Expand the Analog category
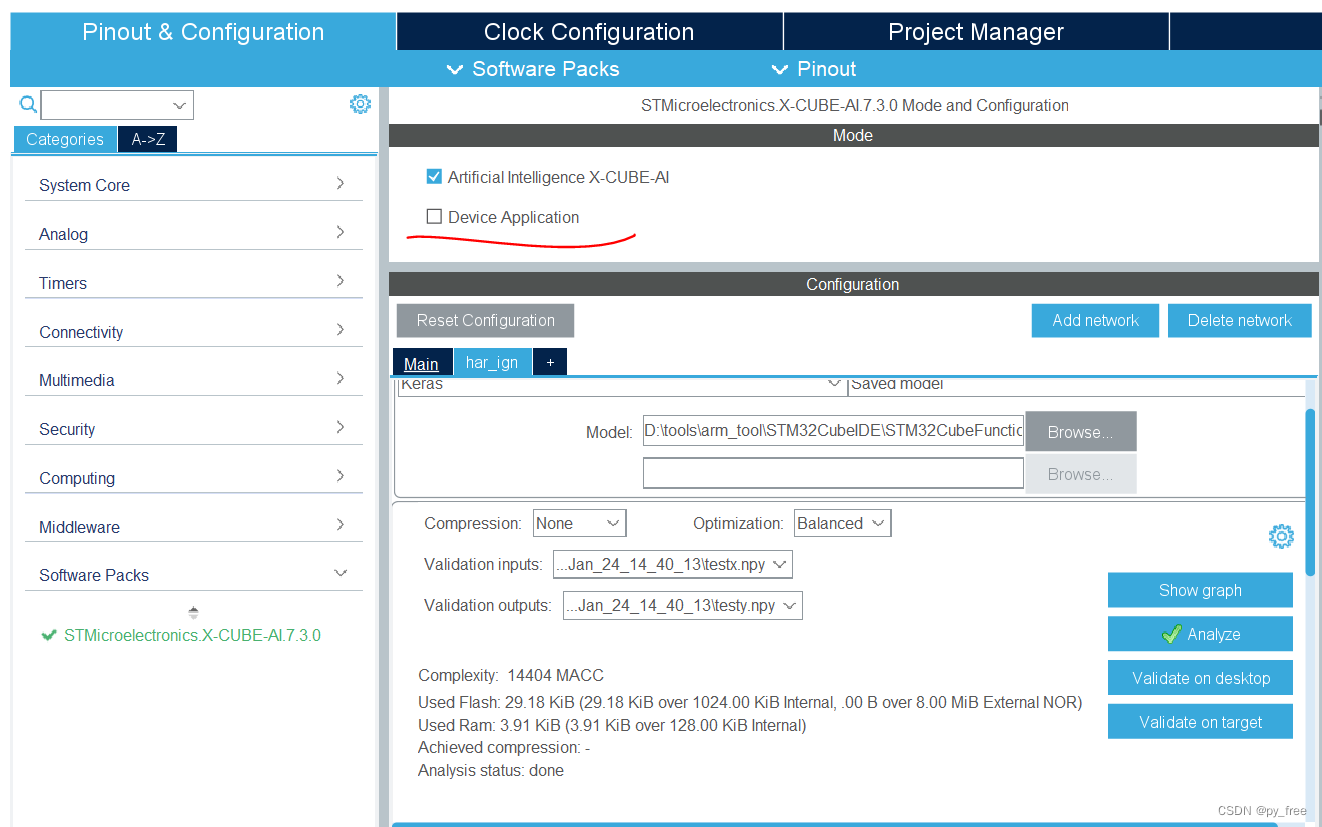 (193, 234)
